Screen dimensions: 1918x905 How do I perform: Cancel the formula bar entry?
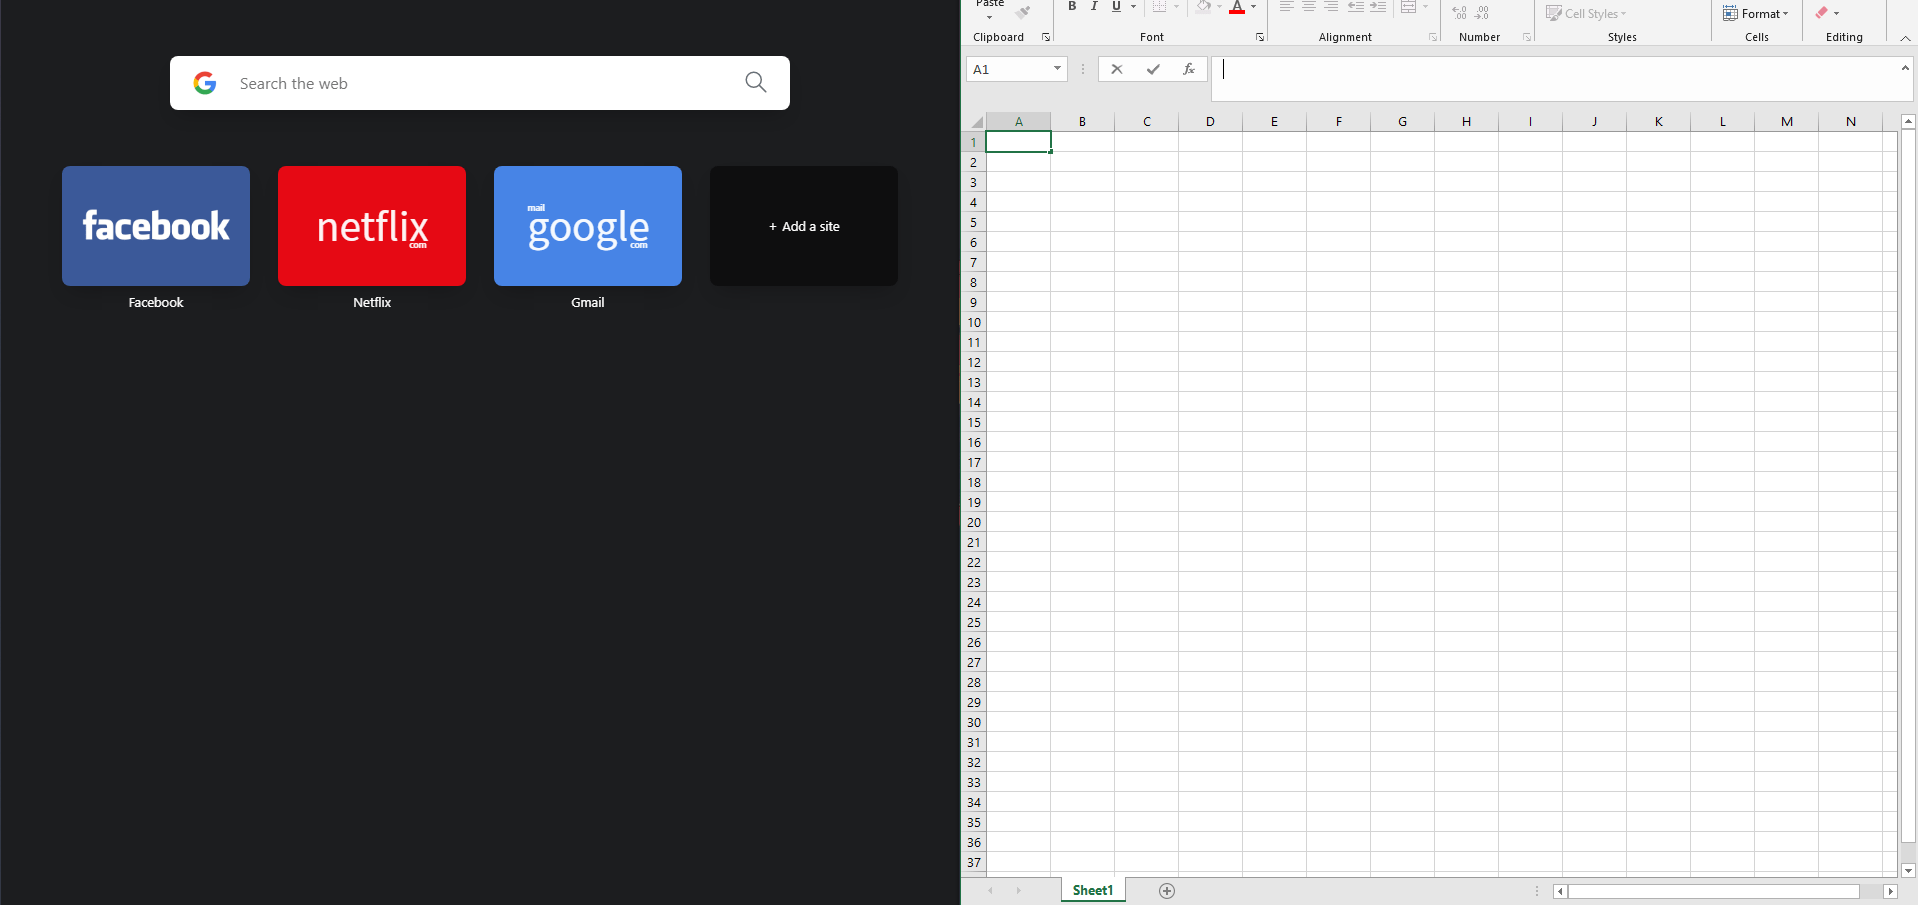(1117, 69)
